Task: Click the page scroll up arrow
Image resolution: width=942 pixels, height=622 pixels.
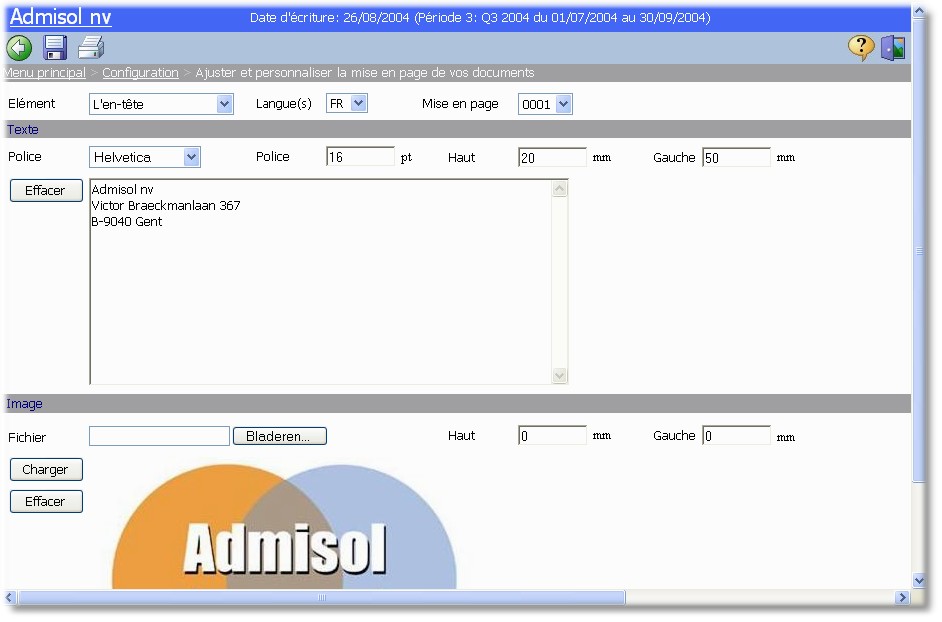Action: (919, 12)
